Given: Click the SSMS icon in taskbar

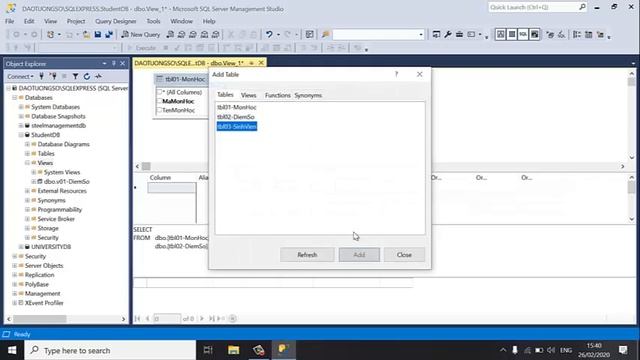Looking at the screenshot, I should pyautogui.click(x=284, y=350).
